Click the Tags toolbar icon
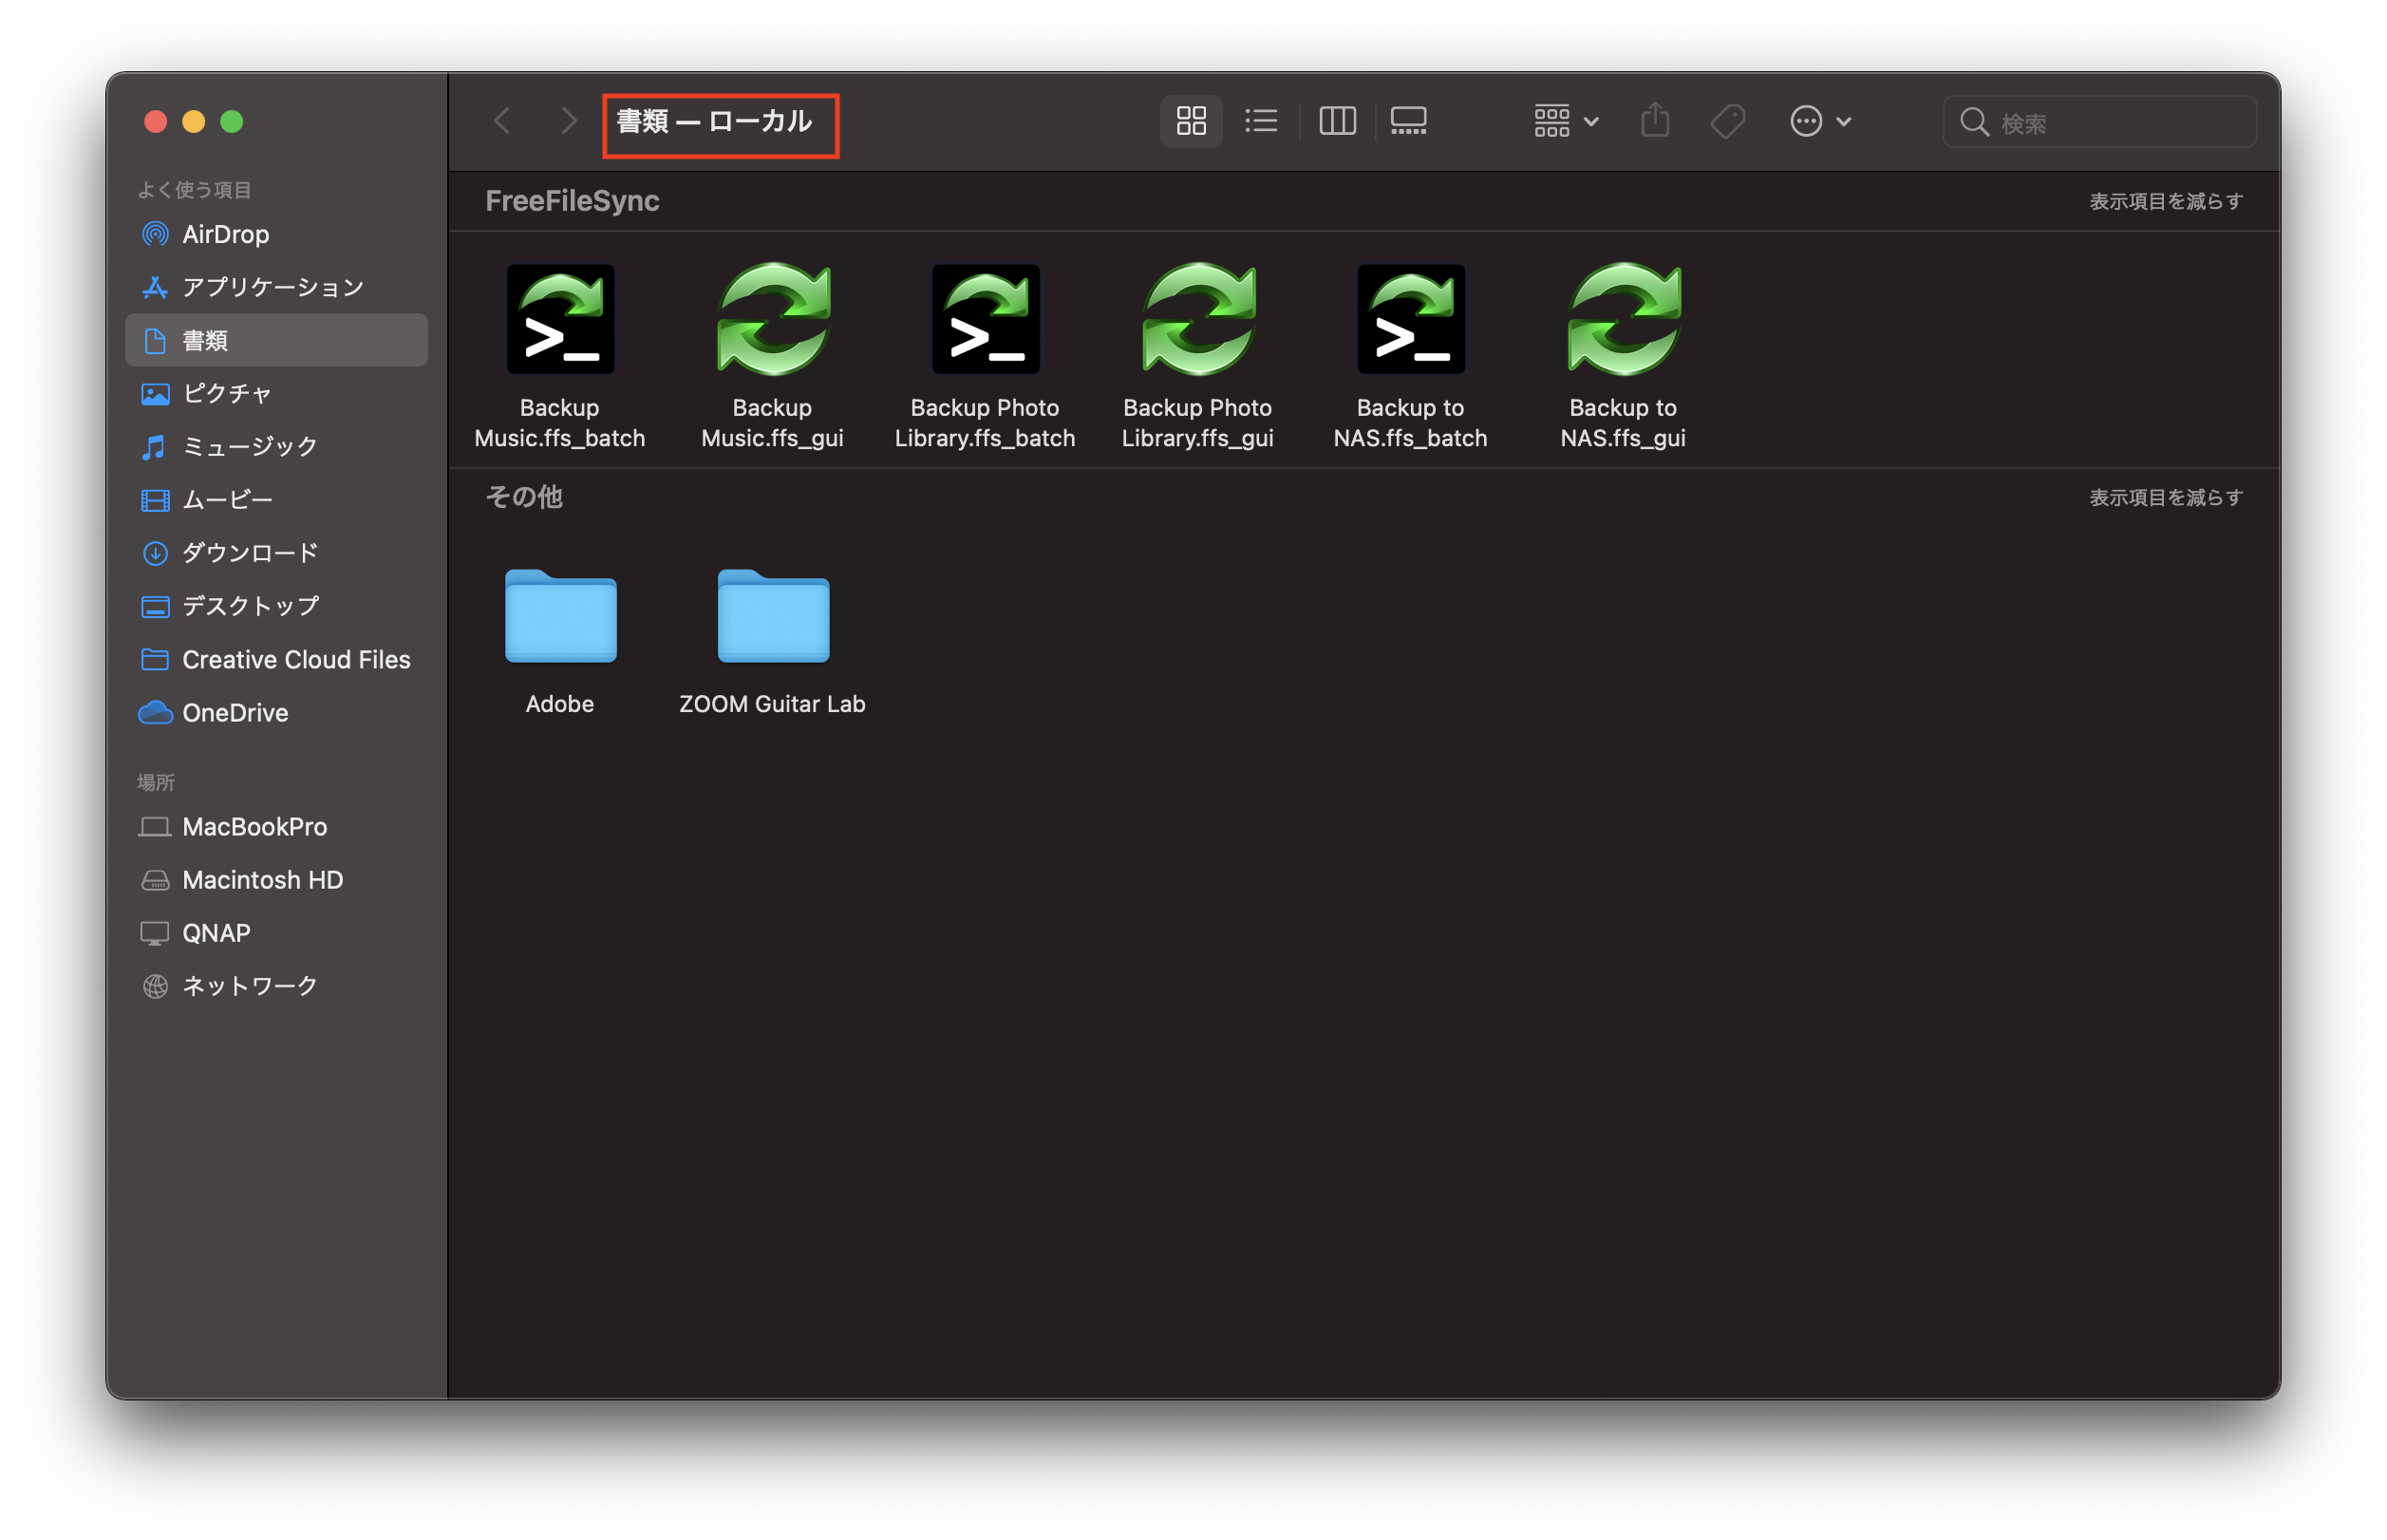Image resolution: width=2387 pixels, height=1540 pixels. (x=1727, y=121)
